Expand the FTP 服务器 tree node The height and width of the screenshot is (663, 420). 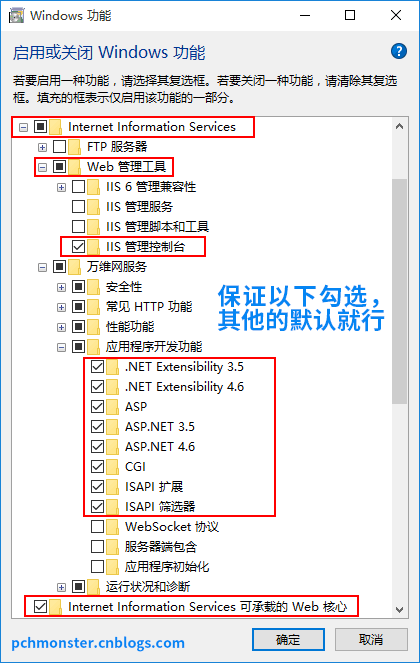pos(42,147)
